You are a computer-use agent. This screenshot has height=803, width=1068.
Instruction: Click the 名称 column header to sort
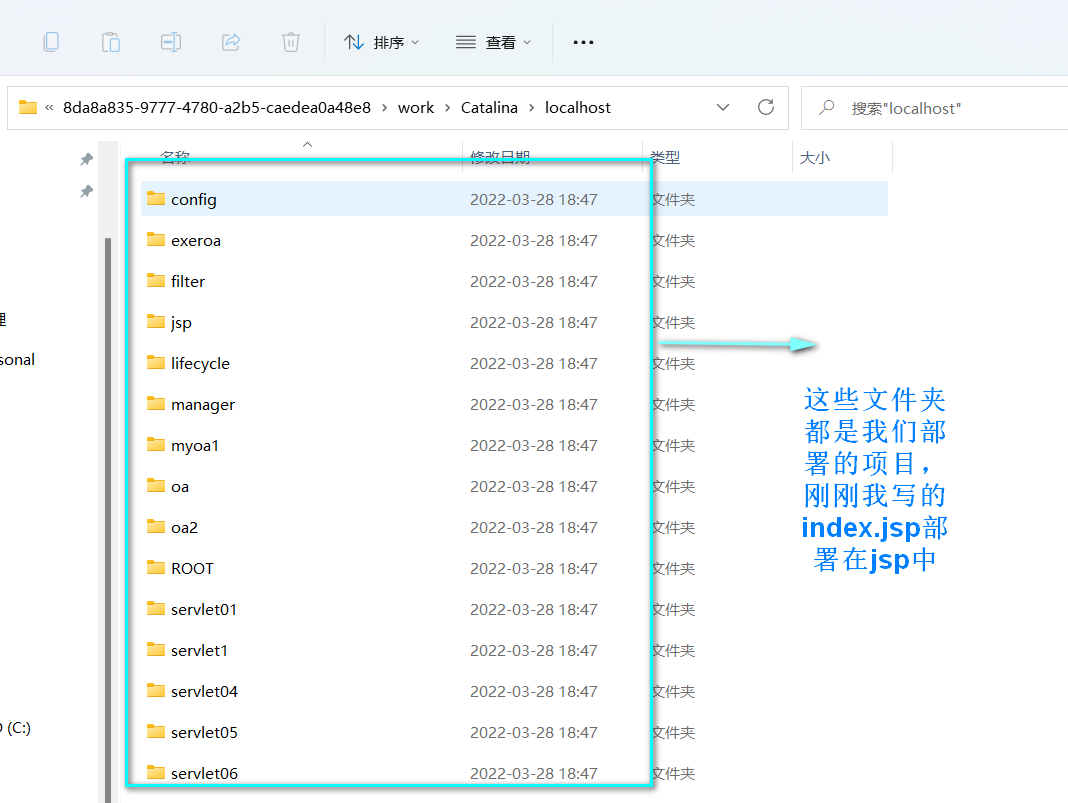tap(176, 157)
